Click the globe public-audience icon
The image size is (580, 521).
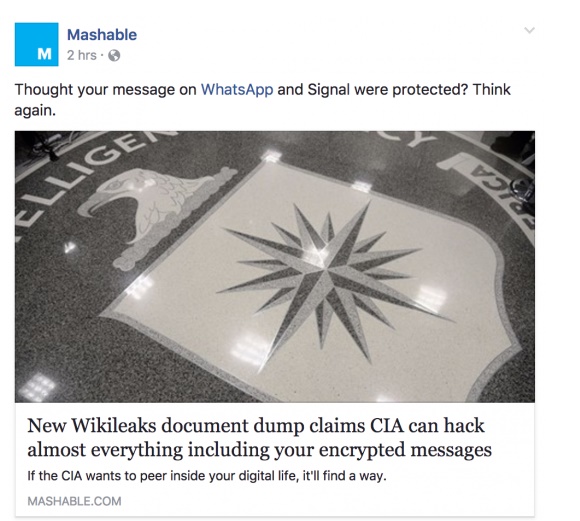[x=114, y=56]
